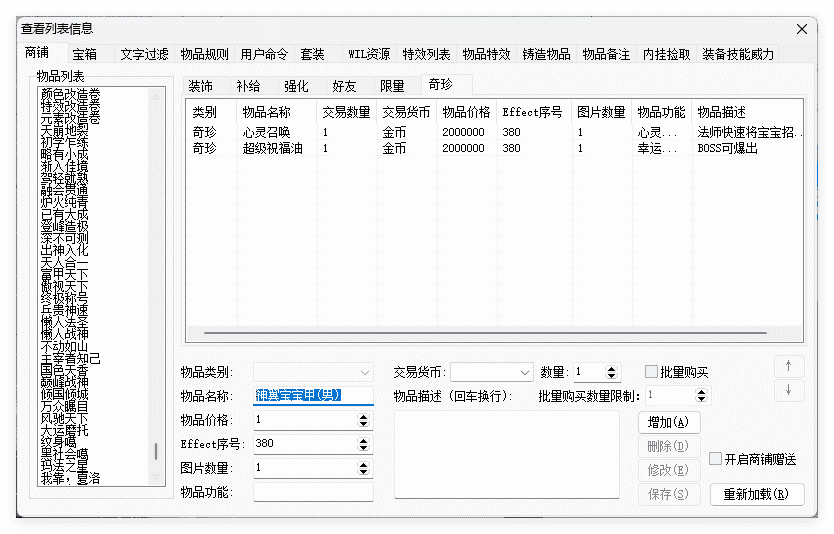Reload the list with 重新加载(R)
The image size is (834, 534).
click(x=756, y=494)
